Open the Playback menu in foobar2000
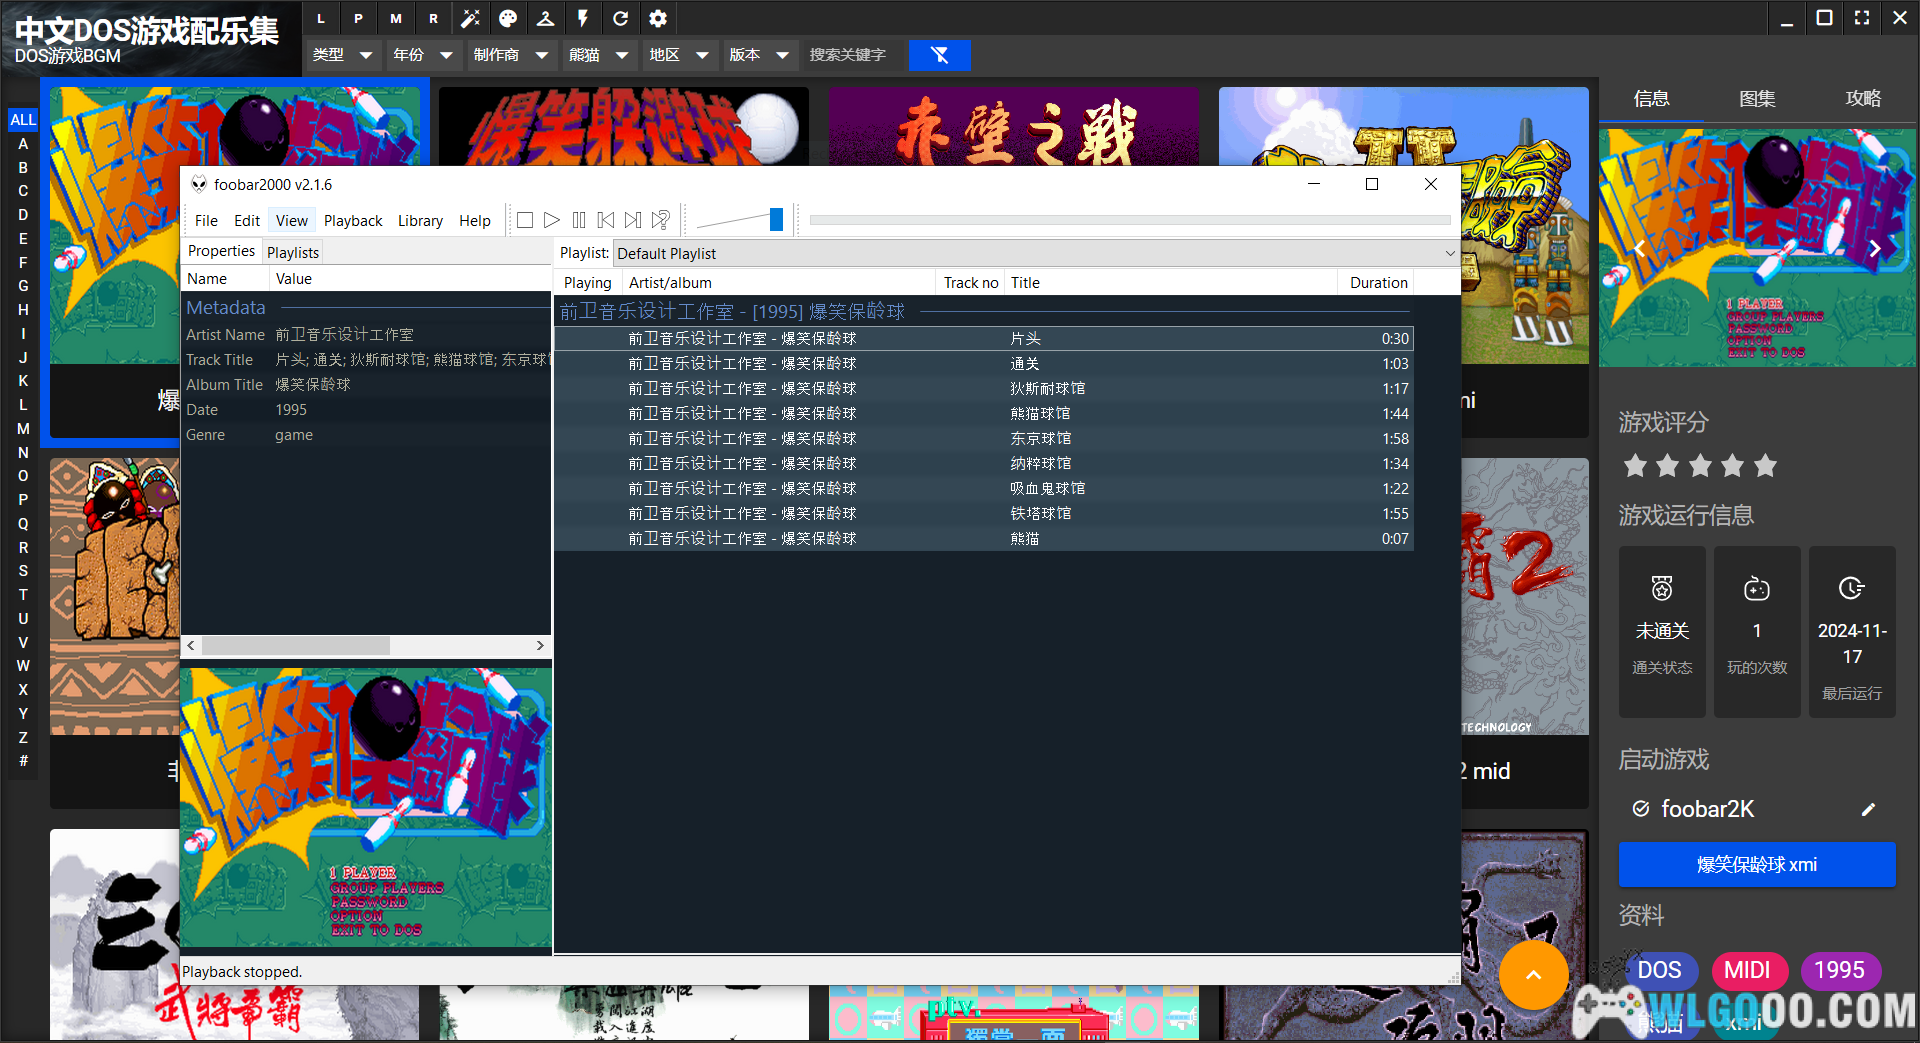Image resolution: width=1920 pixels, height=1043 pixels. pyautogui.click(x=352, y=221)
